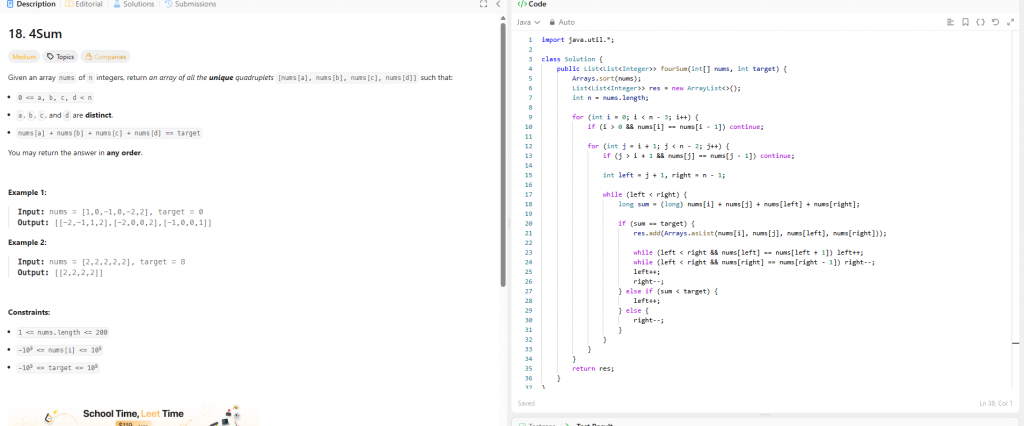View the Submissions tab
This screenshot has height=426, width=1024.
point(190,4)
